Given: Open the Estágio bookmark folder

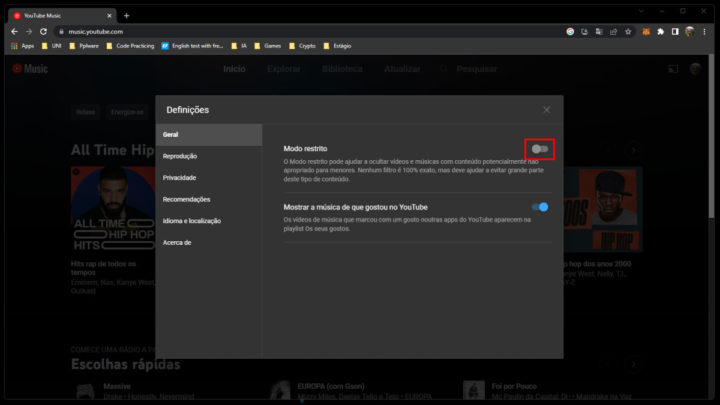Looking at the screenshot, I should (338, 46).
